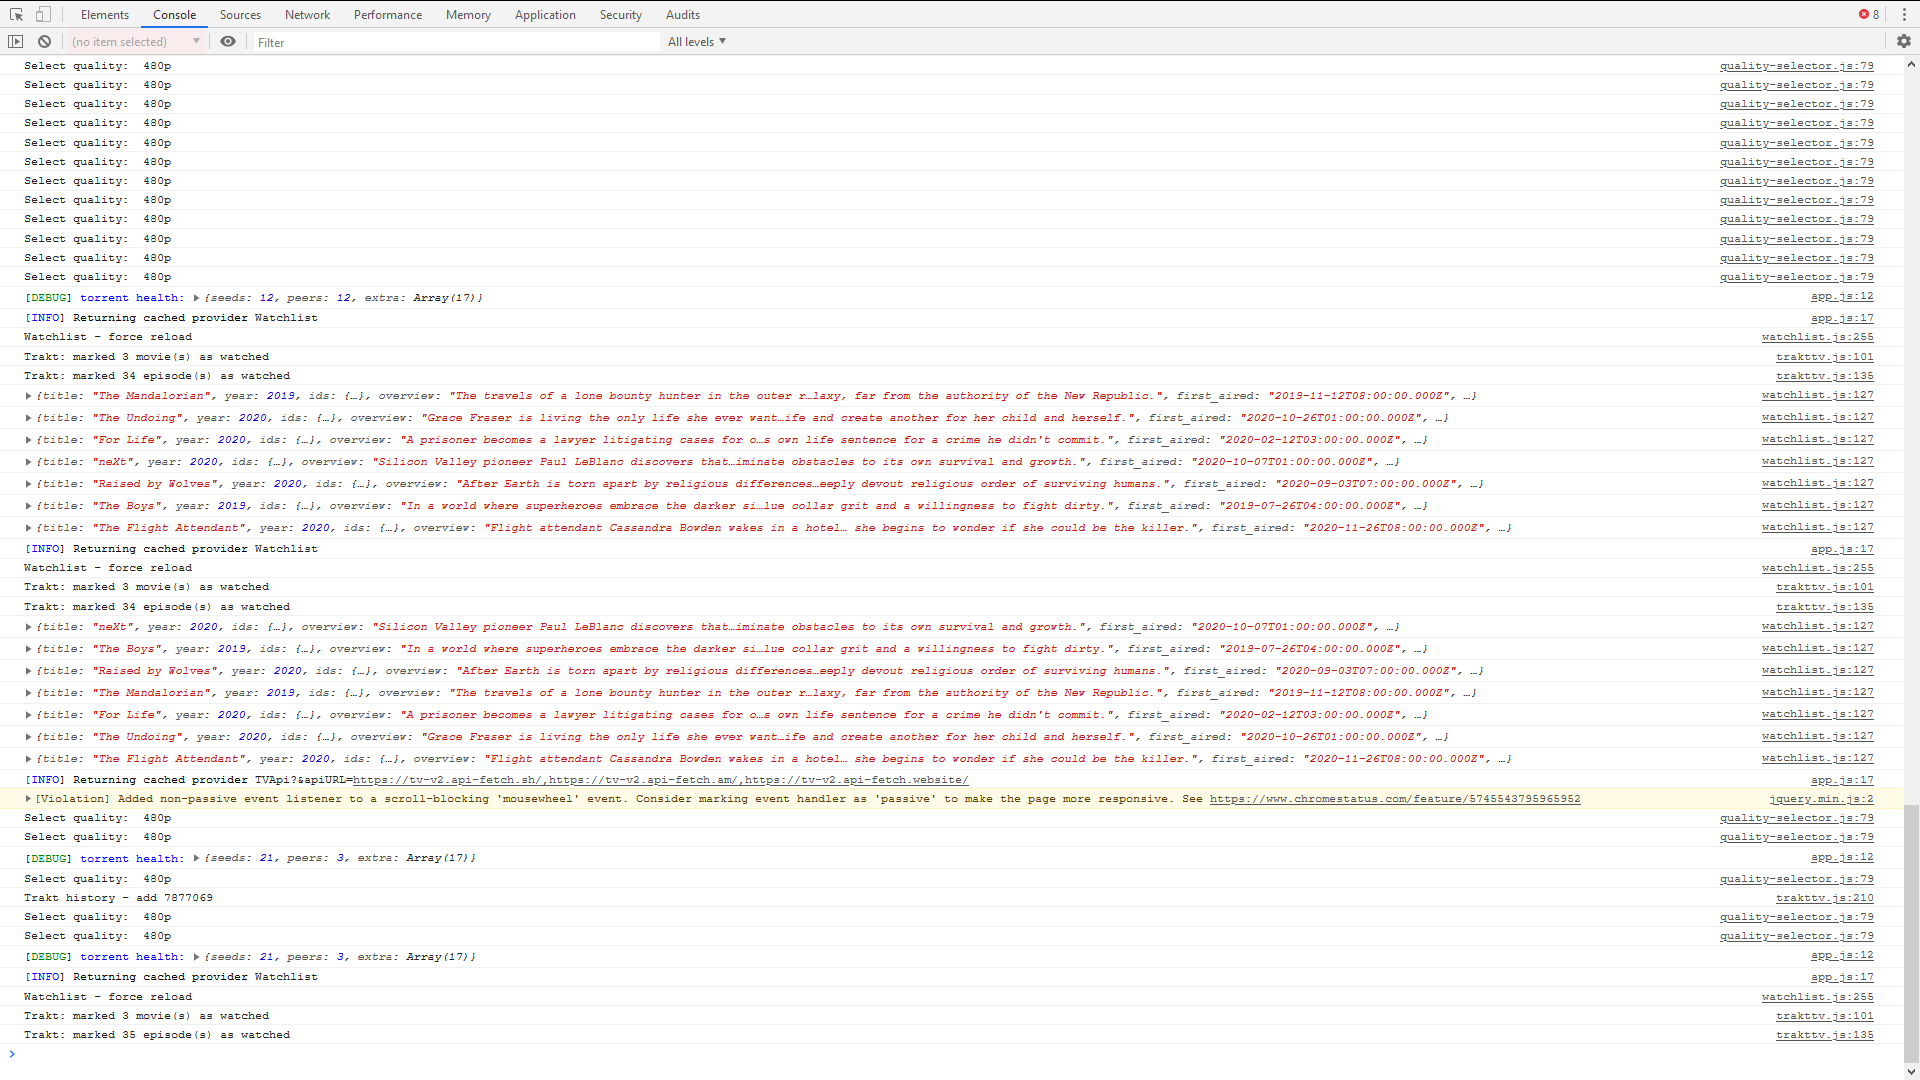Open the Performance tab
Screen dimensions: 1920x1080
[388, 14]
